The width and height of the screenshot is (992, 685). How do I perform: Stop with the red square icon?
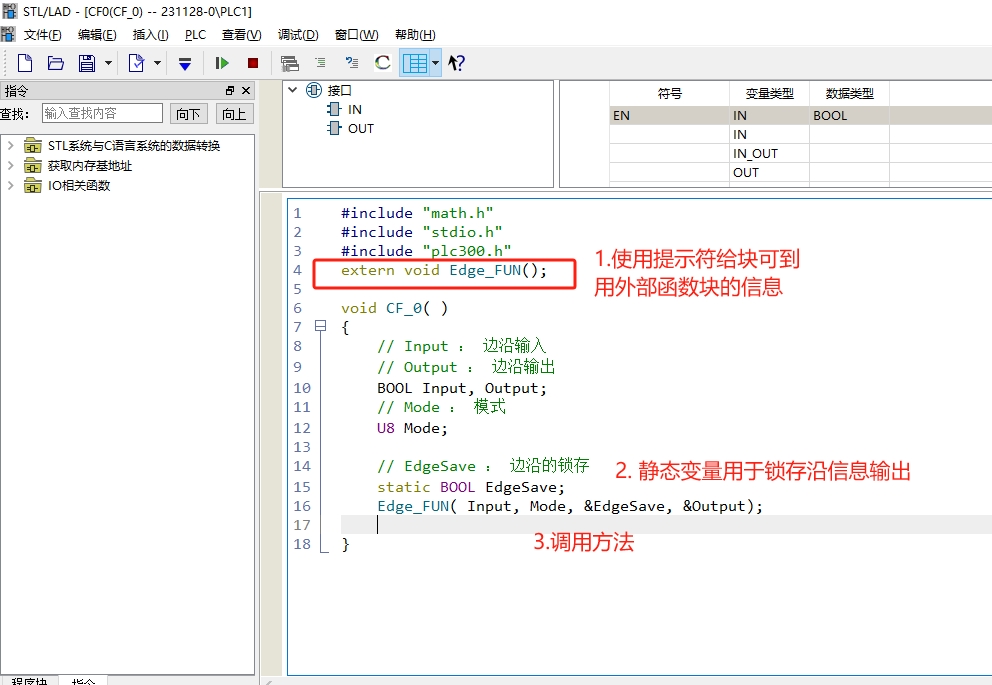[253, 63]
